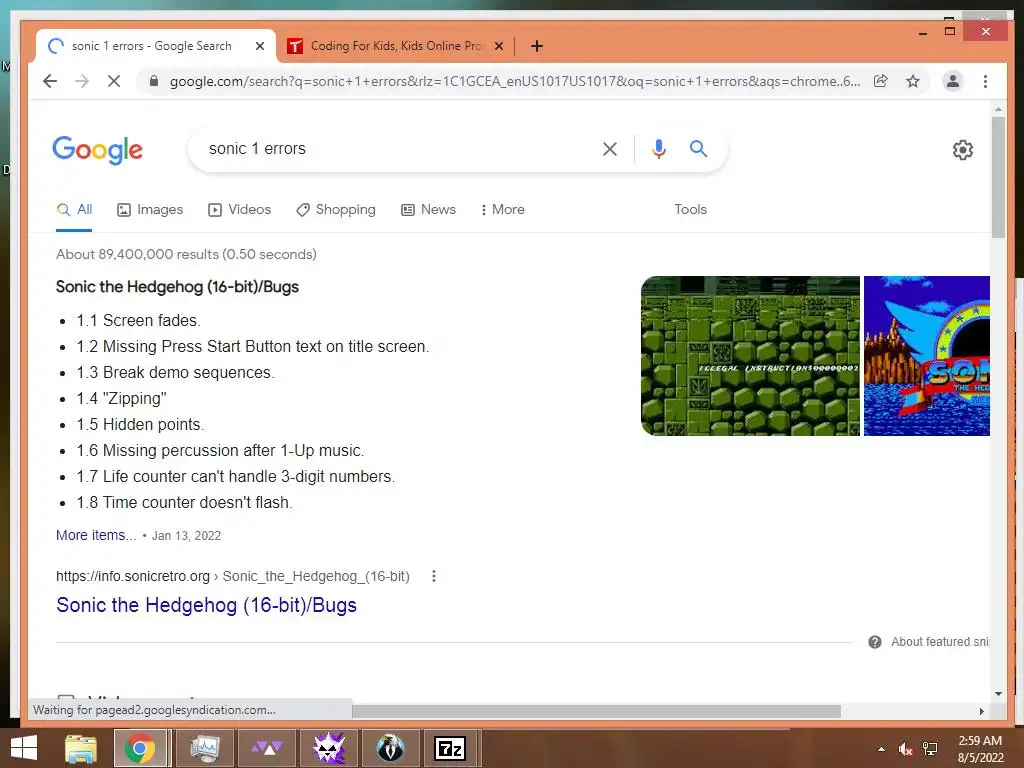Switch to Images results
Image resolution: width=1024 pixels, height=768 pixels.
click(x=150, y=210)
